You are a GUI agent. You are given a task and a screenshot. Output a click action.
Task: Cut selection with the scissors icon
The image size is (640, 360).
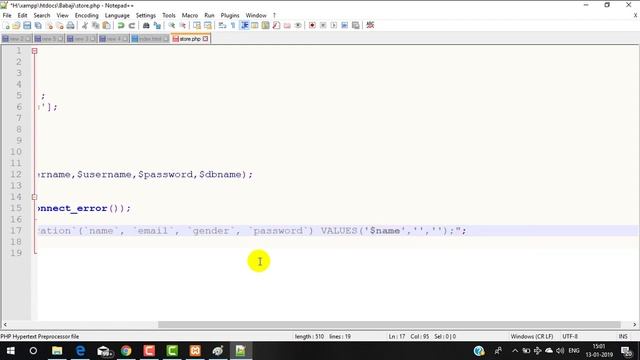click(85, 25)
